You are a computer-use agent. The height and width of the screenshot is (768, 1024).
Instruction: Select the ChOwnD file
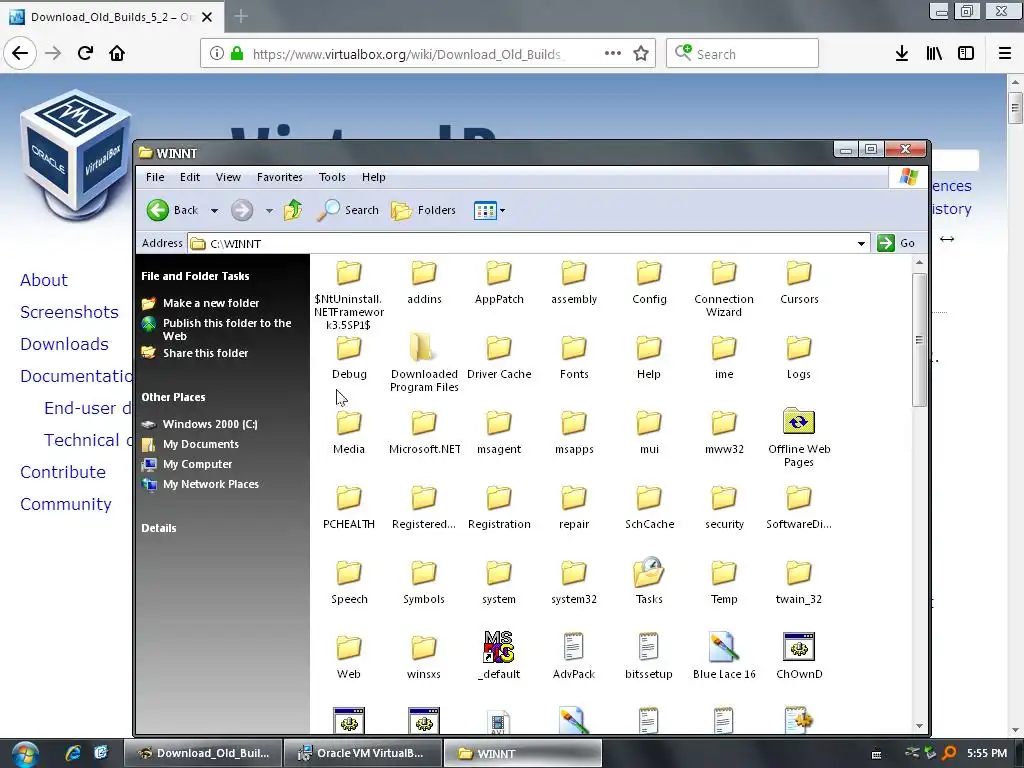(x=799, y=656)
